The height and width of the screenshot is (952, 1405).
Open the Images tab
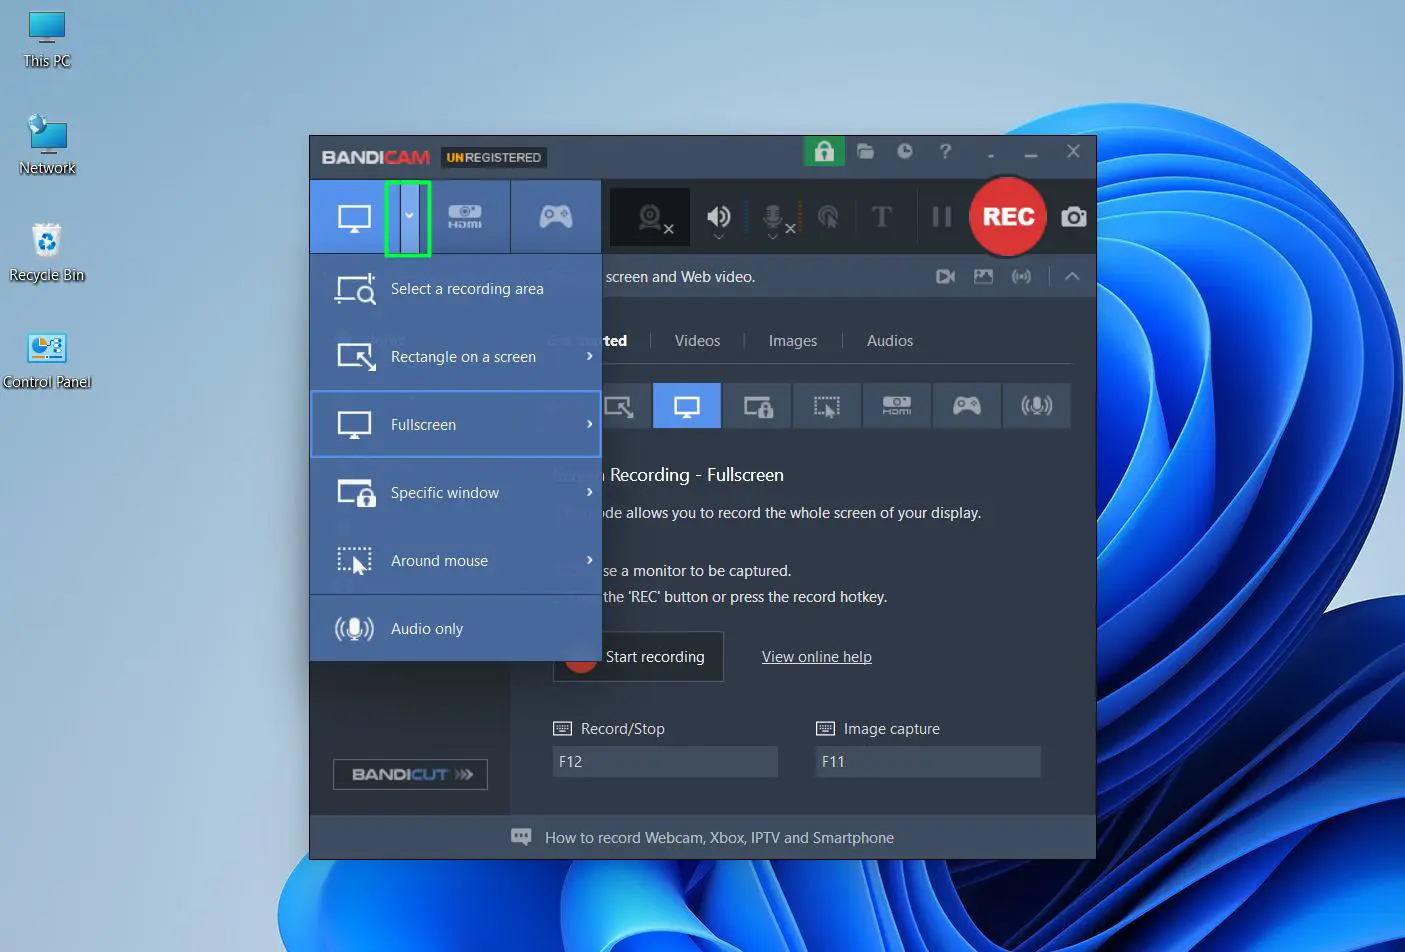792,340
